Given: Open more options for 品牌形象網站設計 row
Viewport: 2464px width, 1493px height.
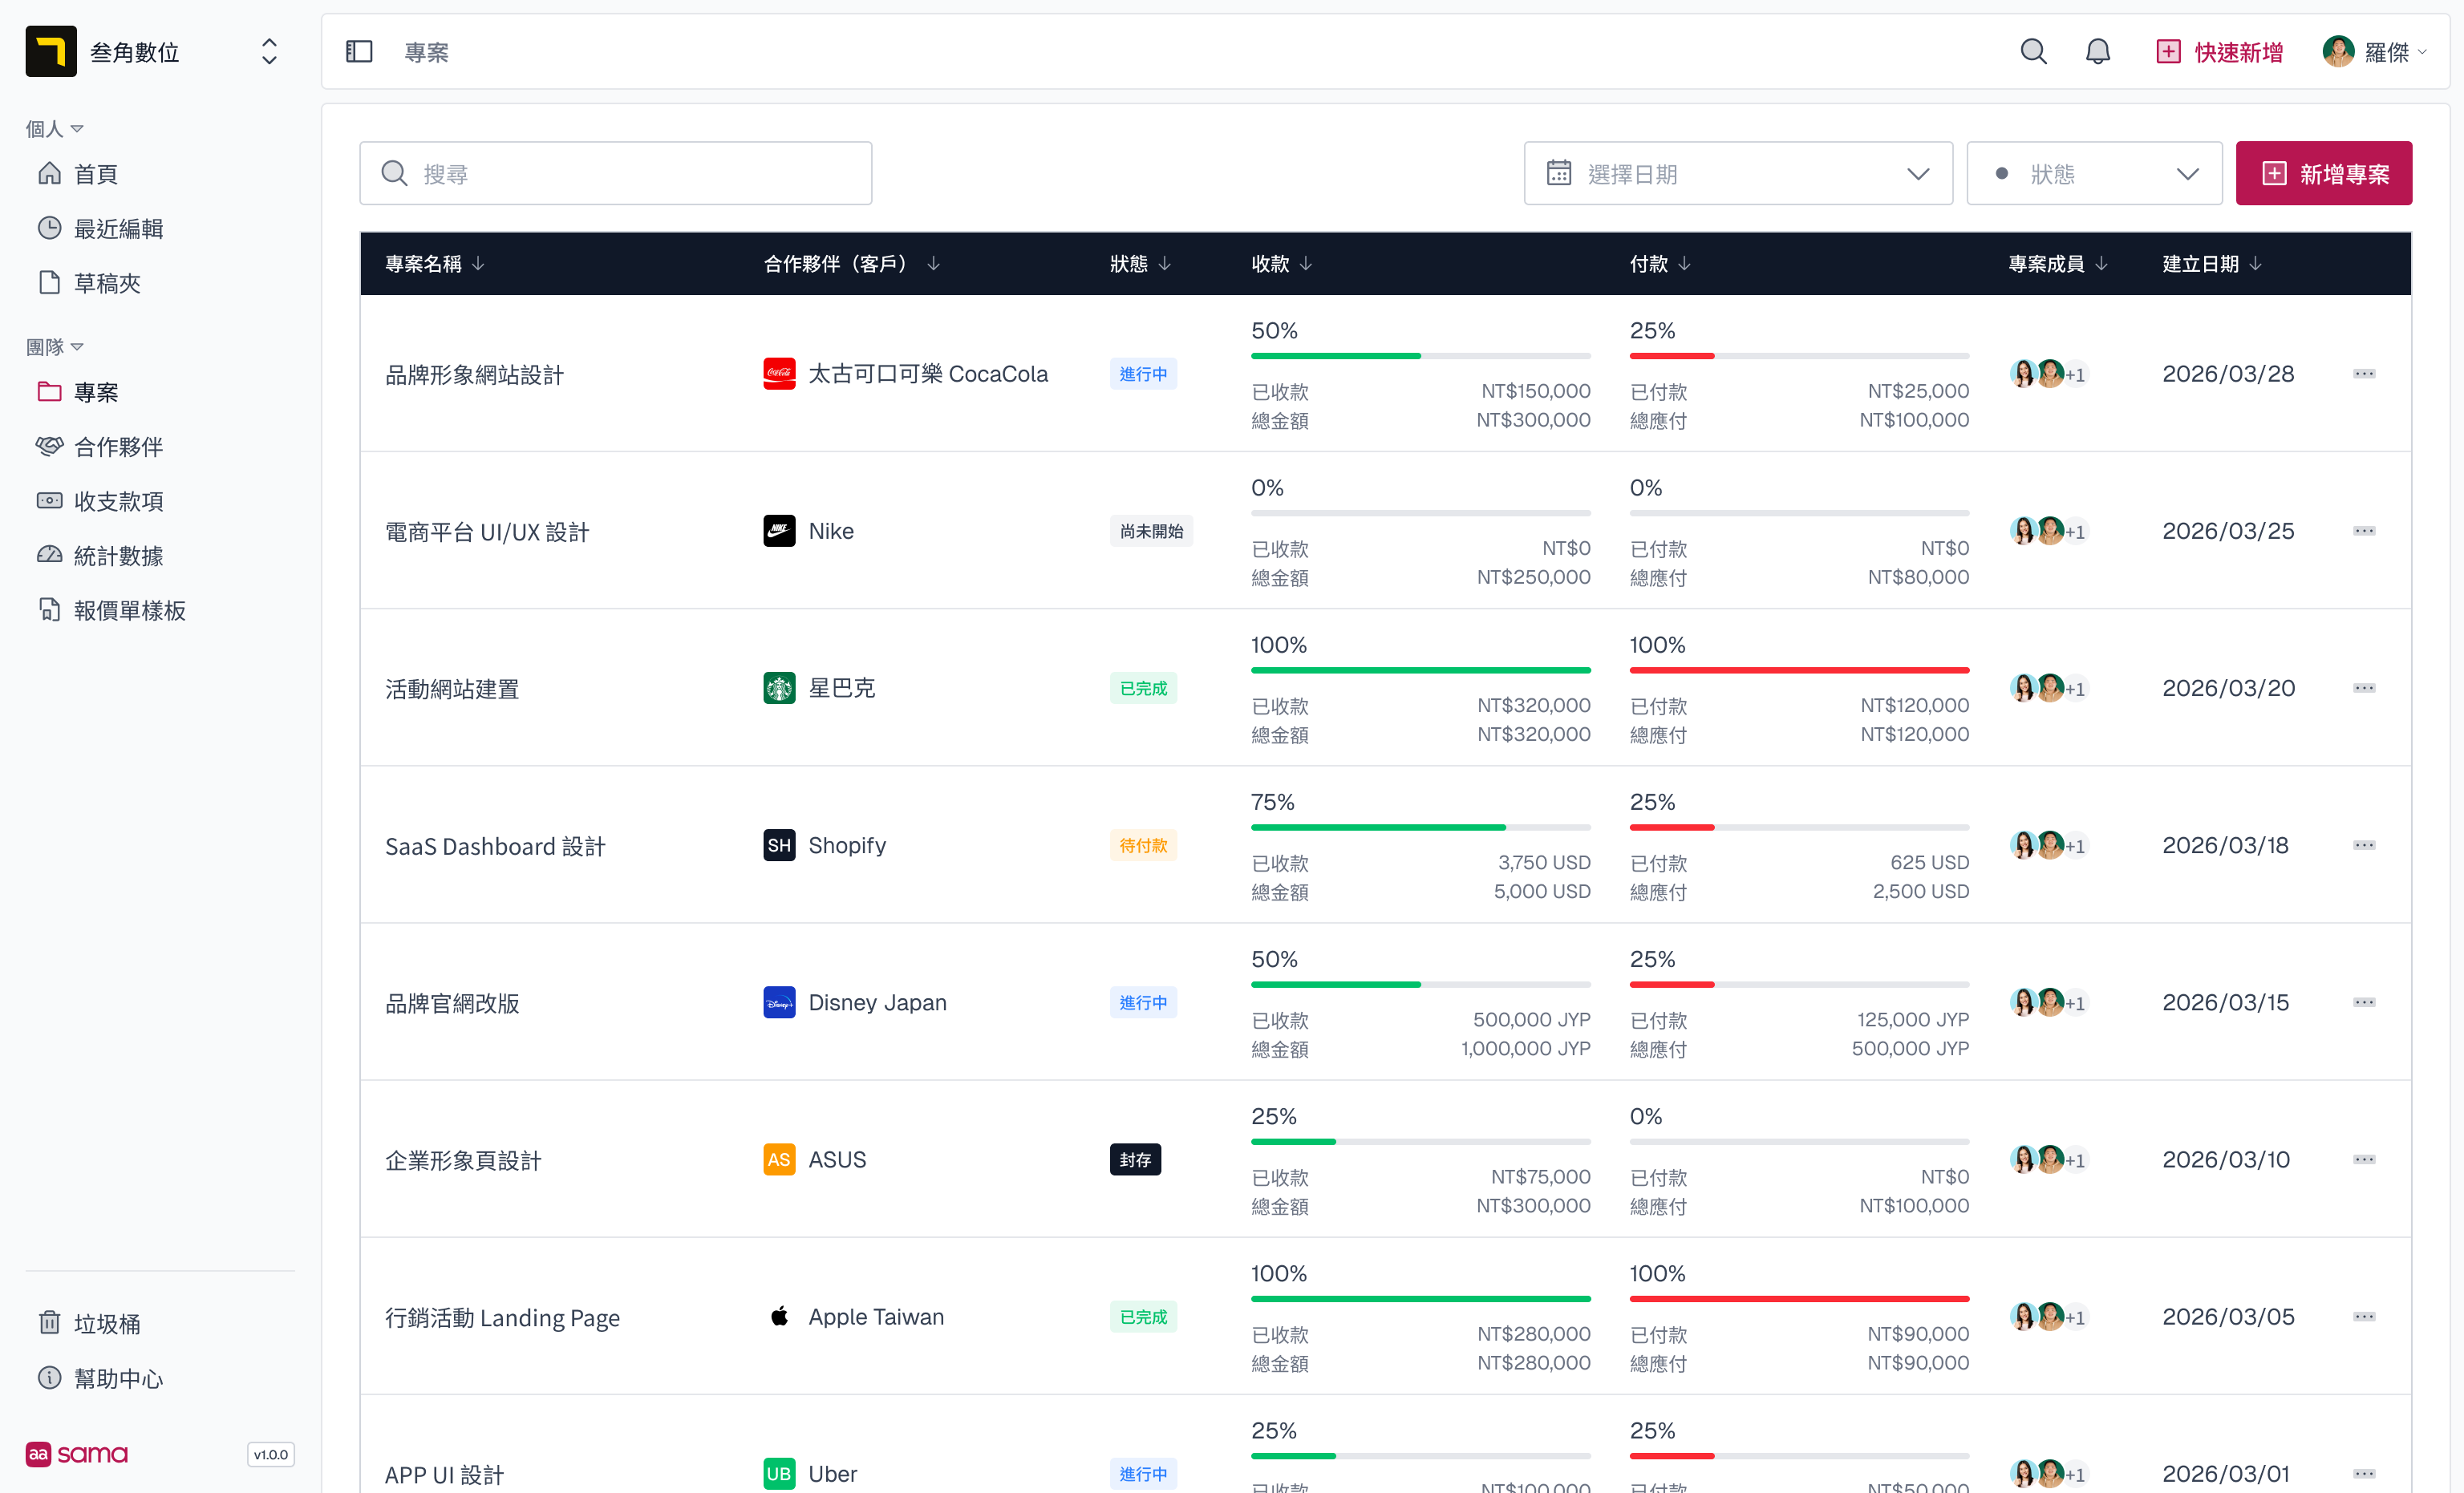Looking at the screenshot, I should click(2364, 374).
